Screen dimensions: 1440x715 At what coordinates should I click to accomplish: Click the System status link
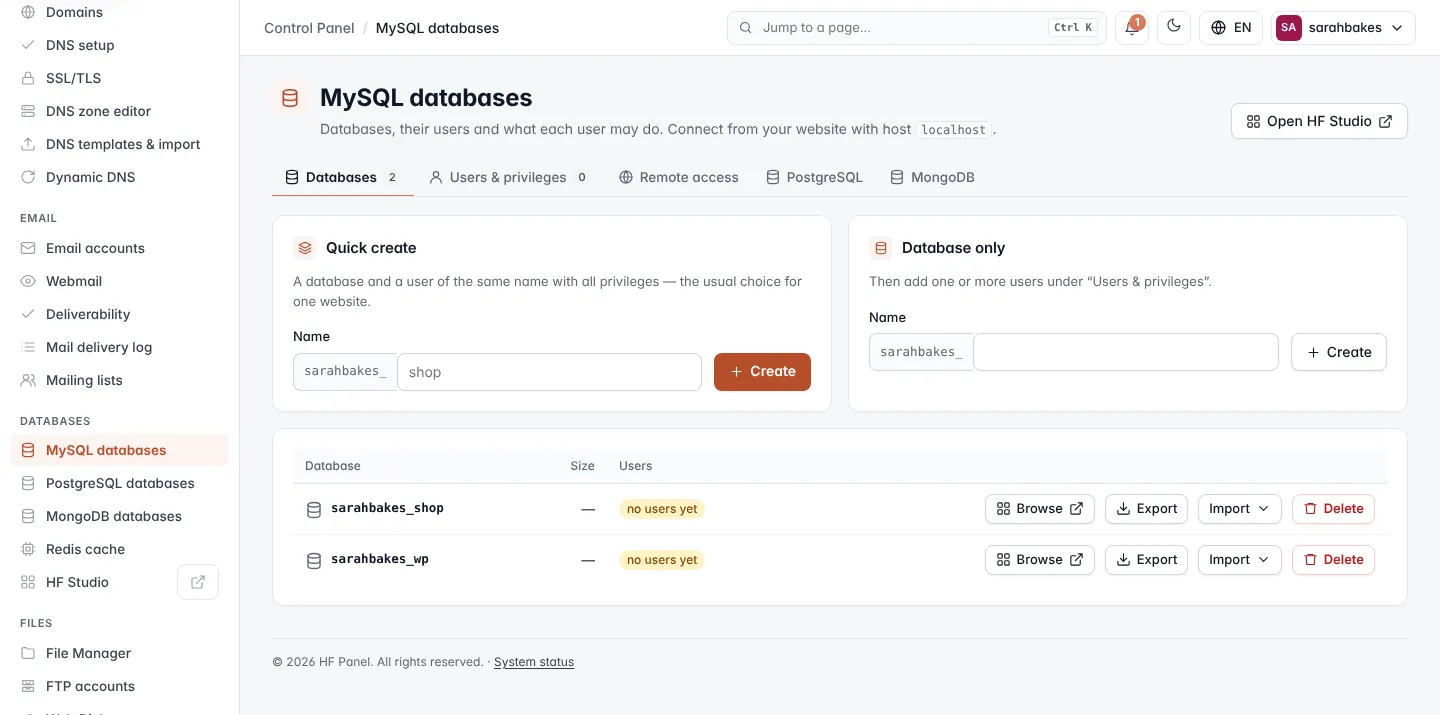tap(534, 662)
